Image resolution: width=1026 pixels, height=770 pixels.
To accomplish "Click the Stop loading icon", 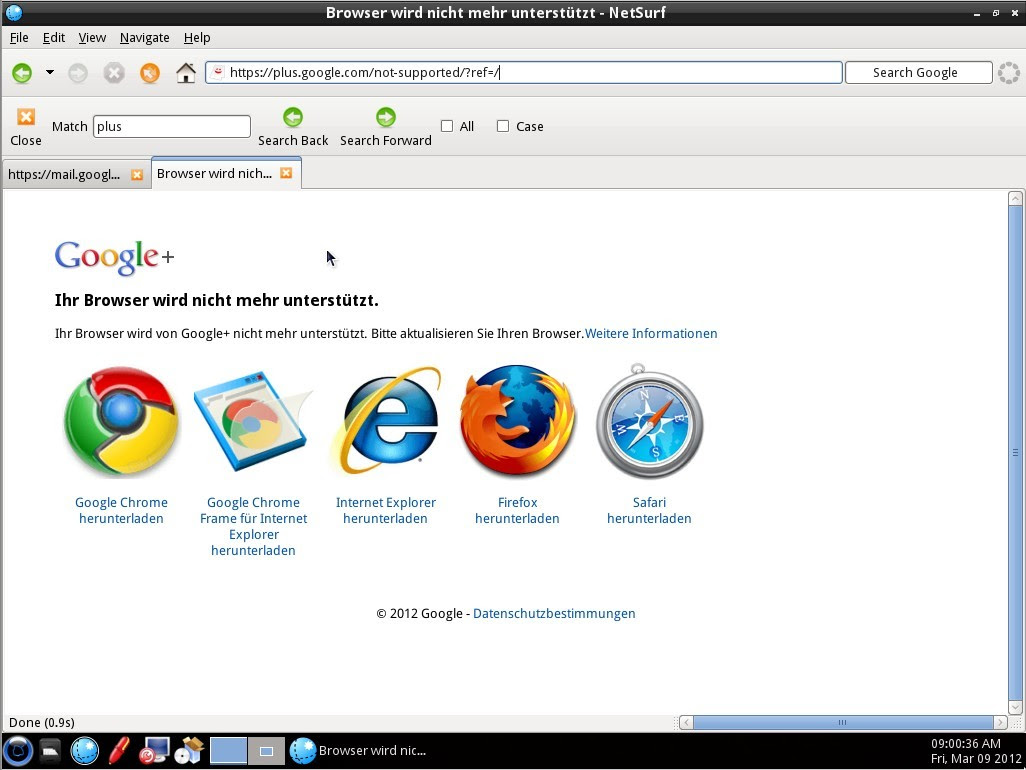I will click(114, 73).
